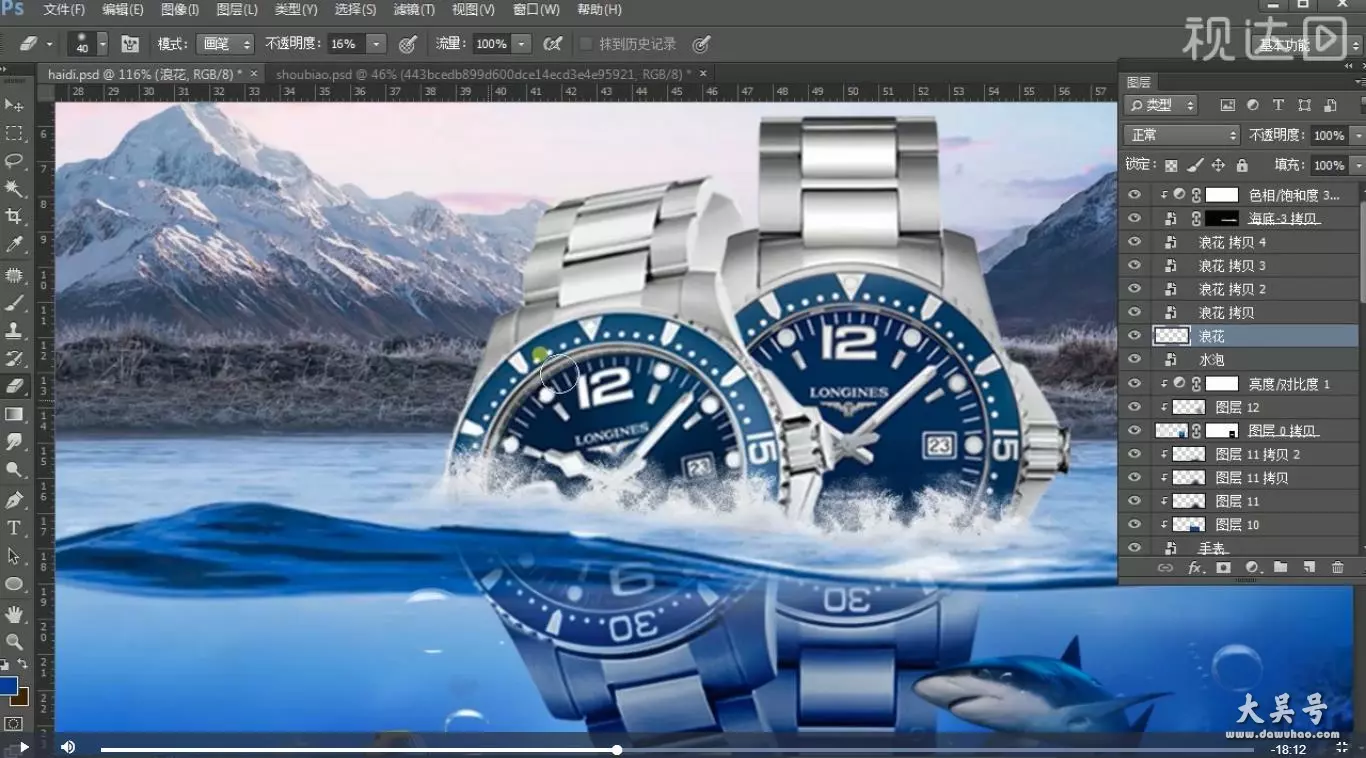Toggle visibility of 亮度/对比度 1 layer
The image size is (1366, 758).
coord(1134,383)
